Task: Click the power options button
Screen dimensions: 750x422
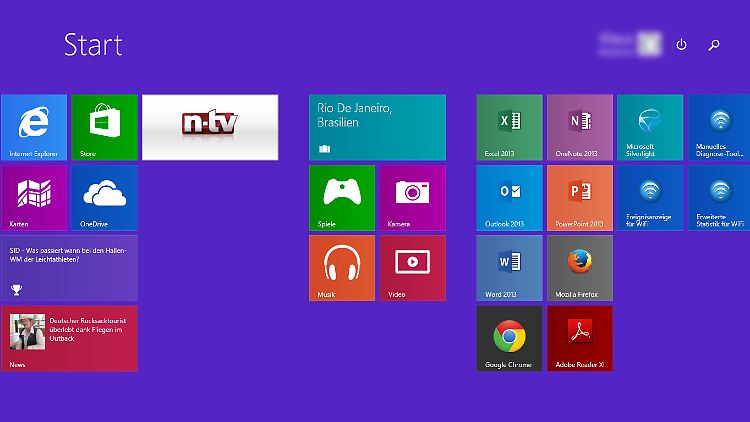Action: (681, 44)
